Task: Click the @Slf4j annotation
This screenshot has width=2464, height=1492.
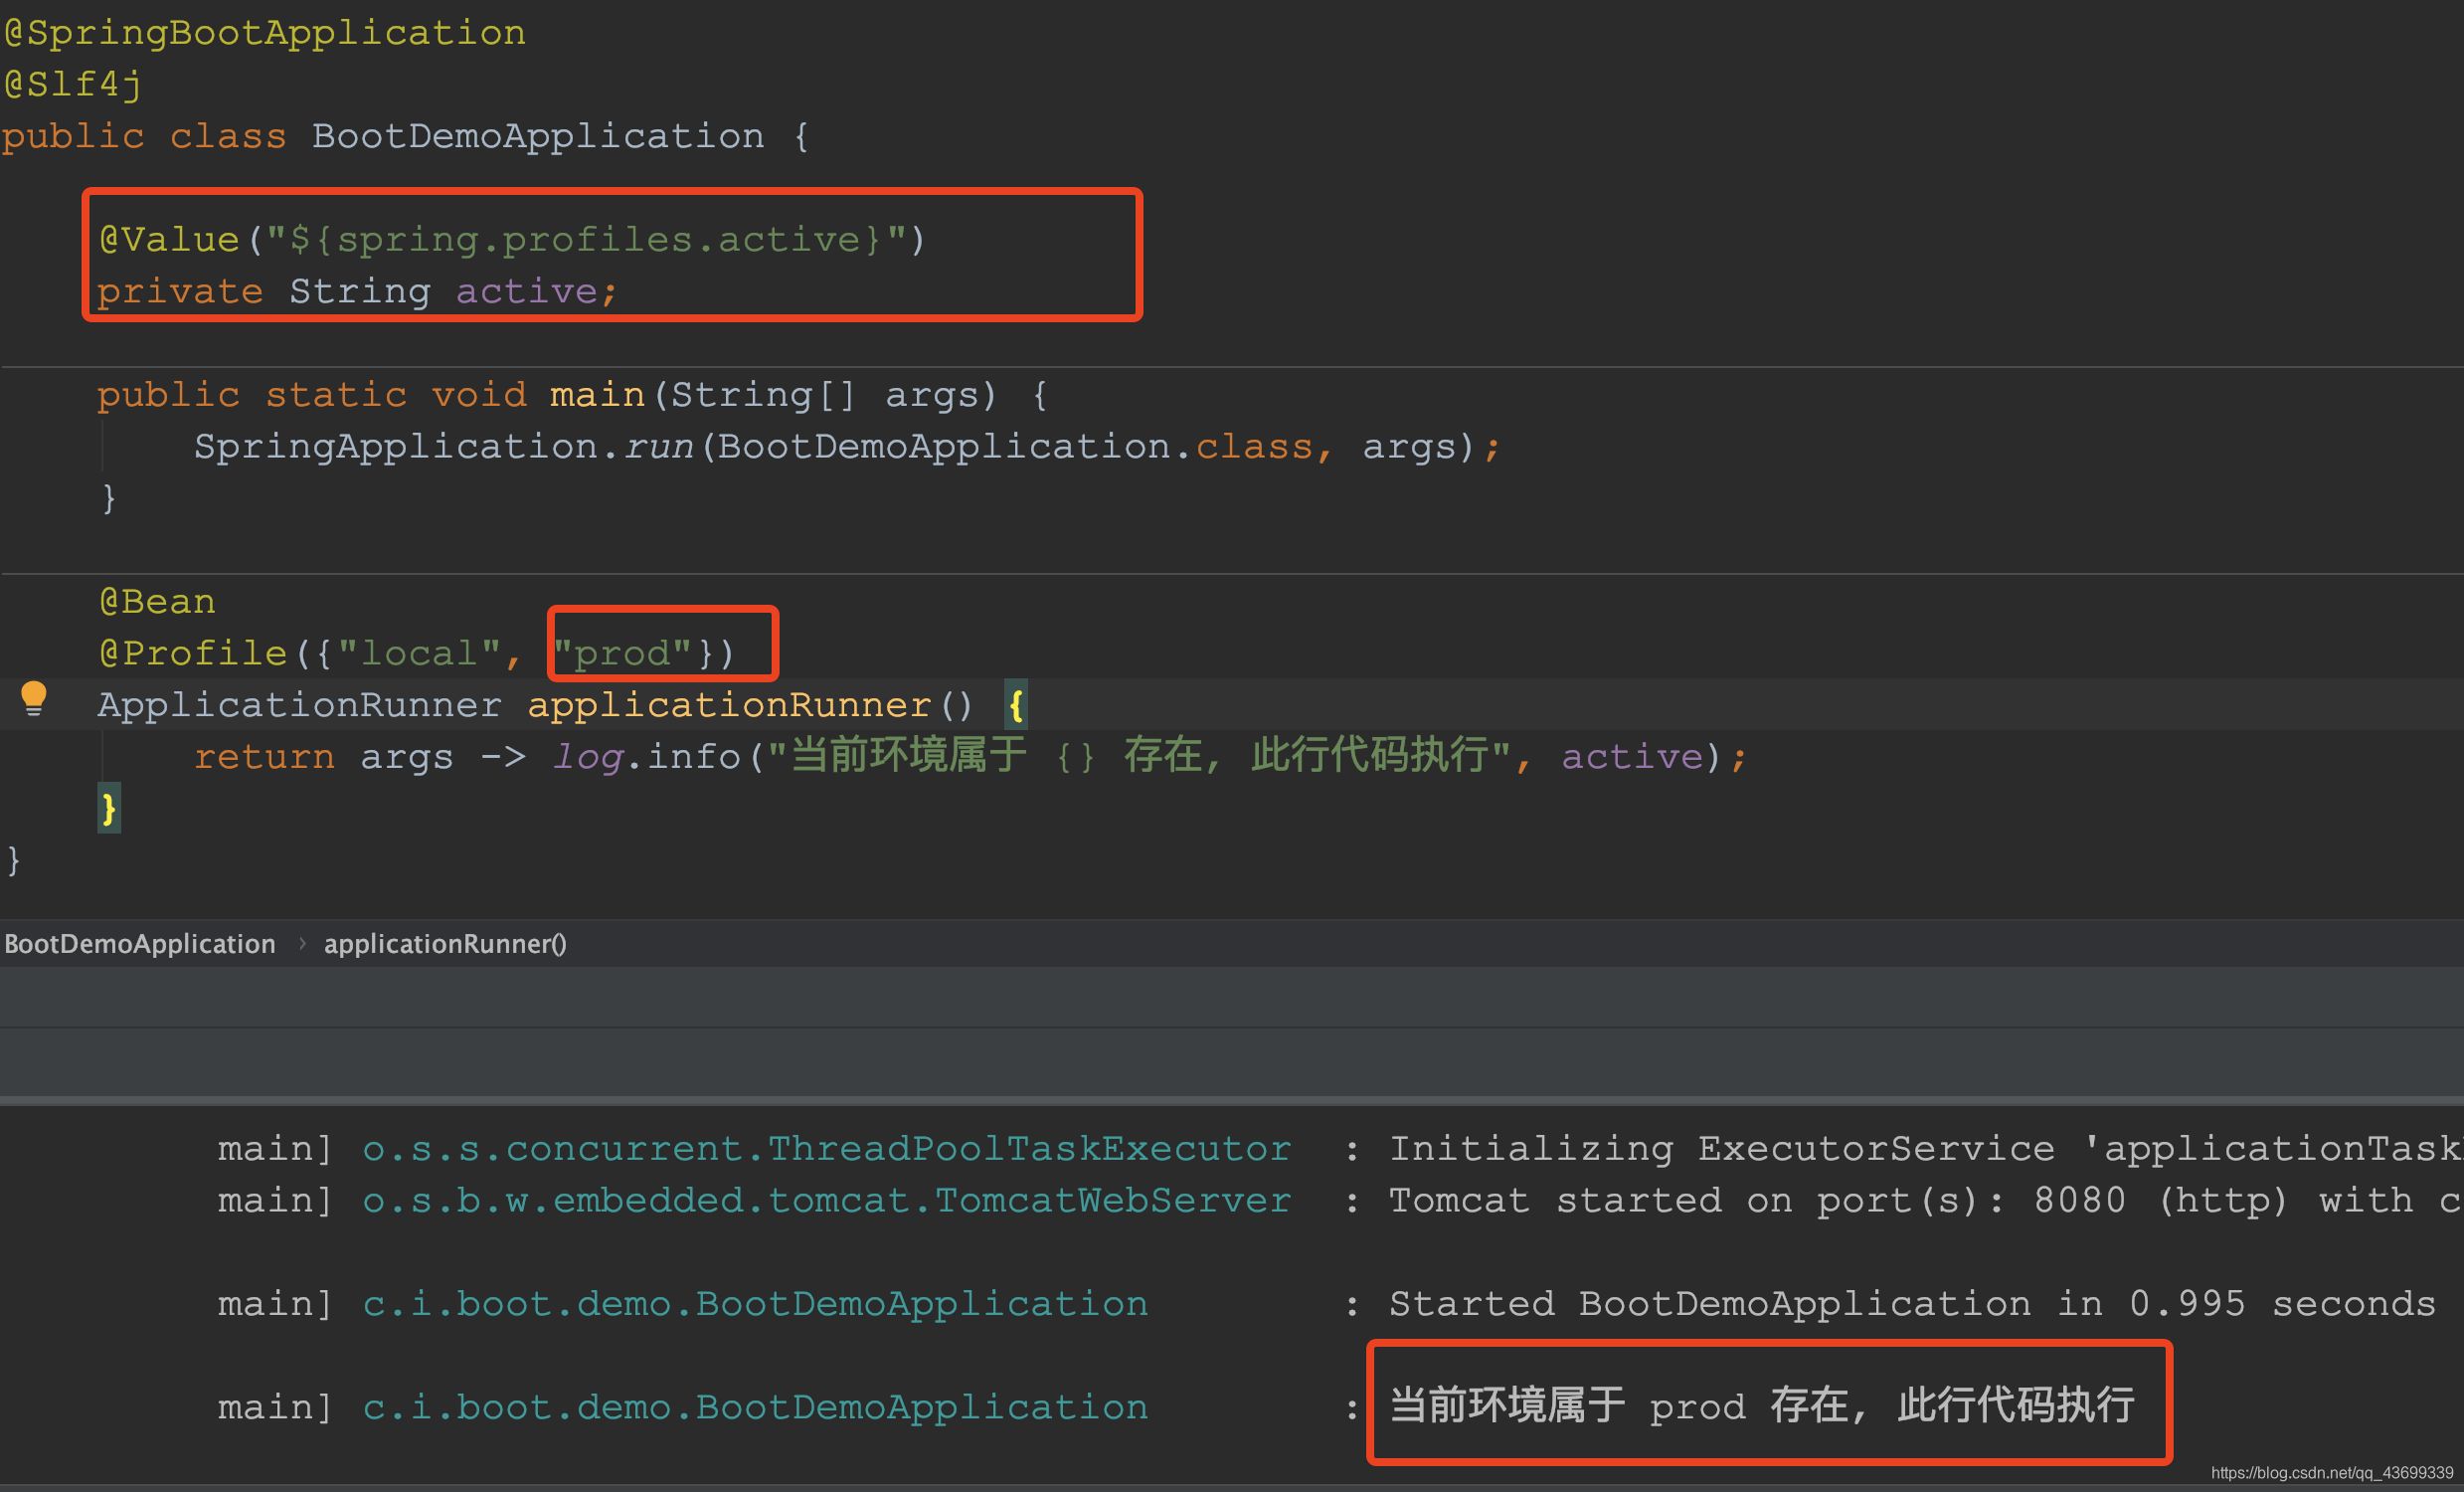Action: pos(73,85)
